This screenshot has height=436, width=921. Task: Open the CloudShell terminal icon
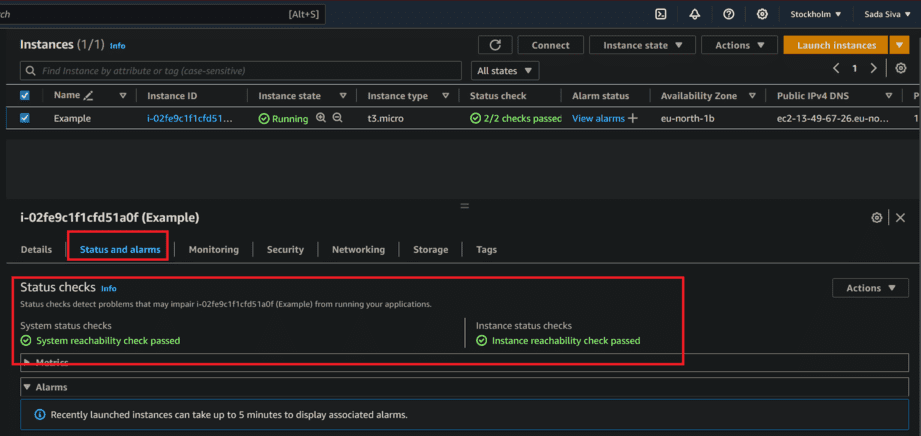pos(661,14)
